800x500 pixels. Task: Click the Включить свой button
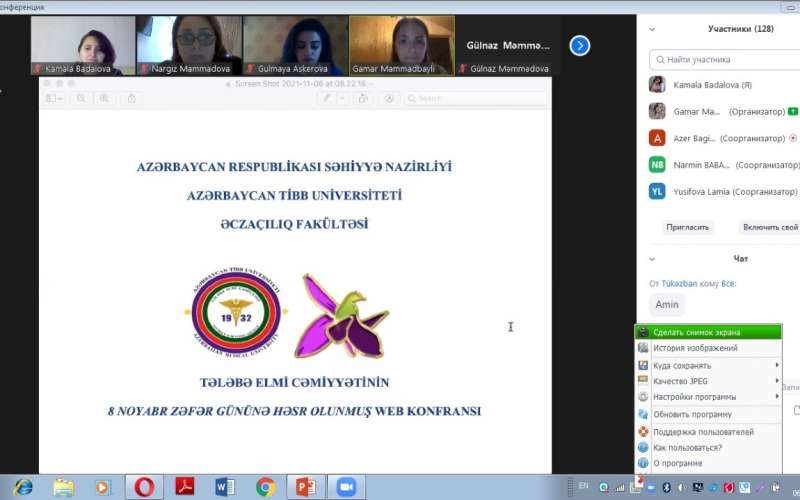[x=769, y=227]
